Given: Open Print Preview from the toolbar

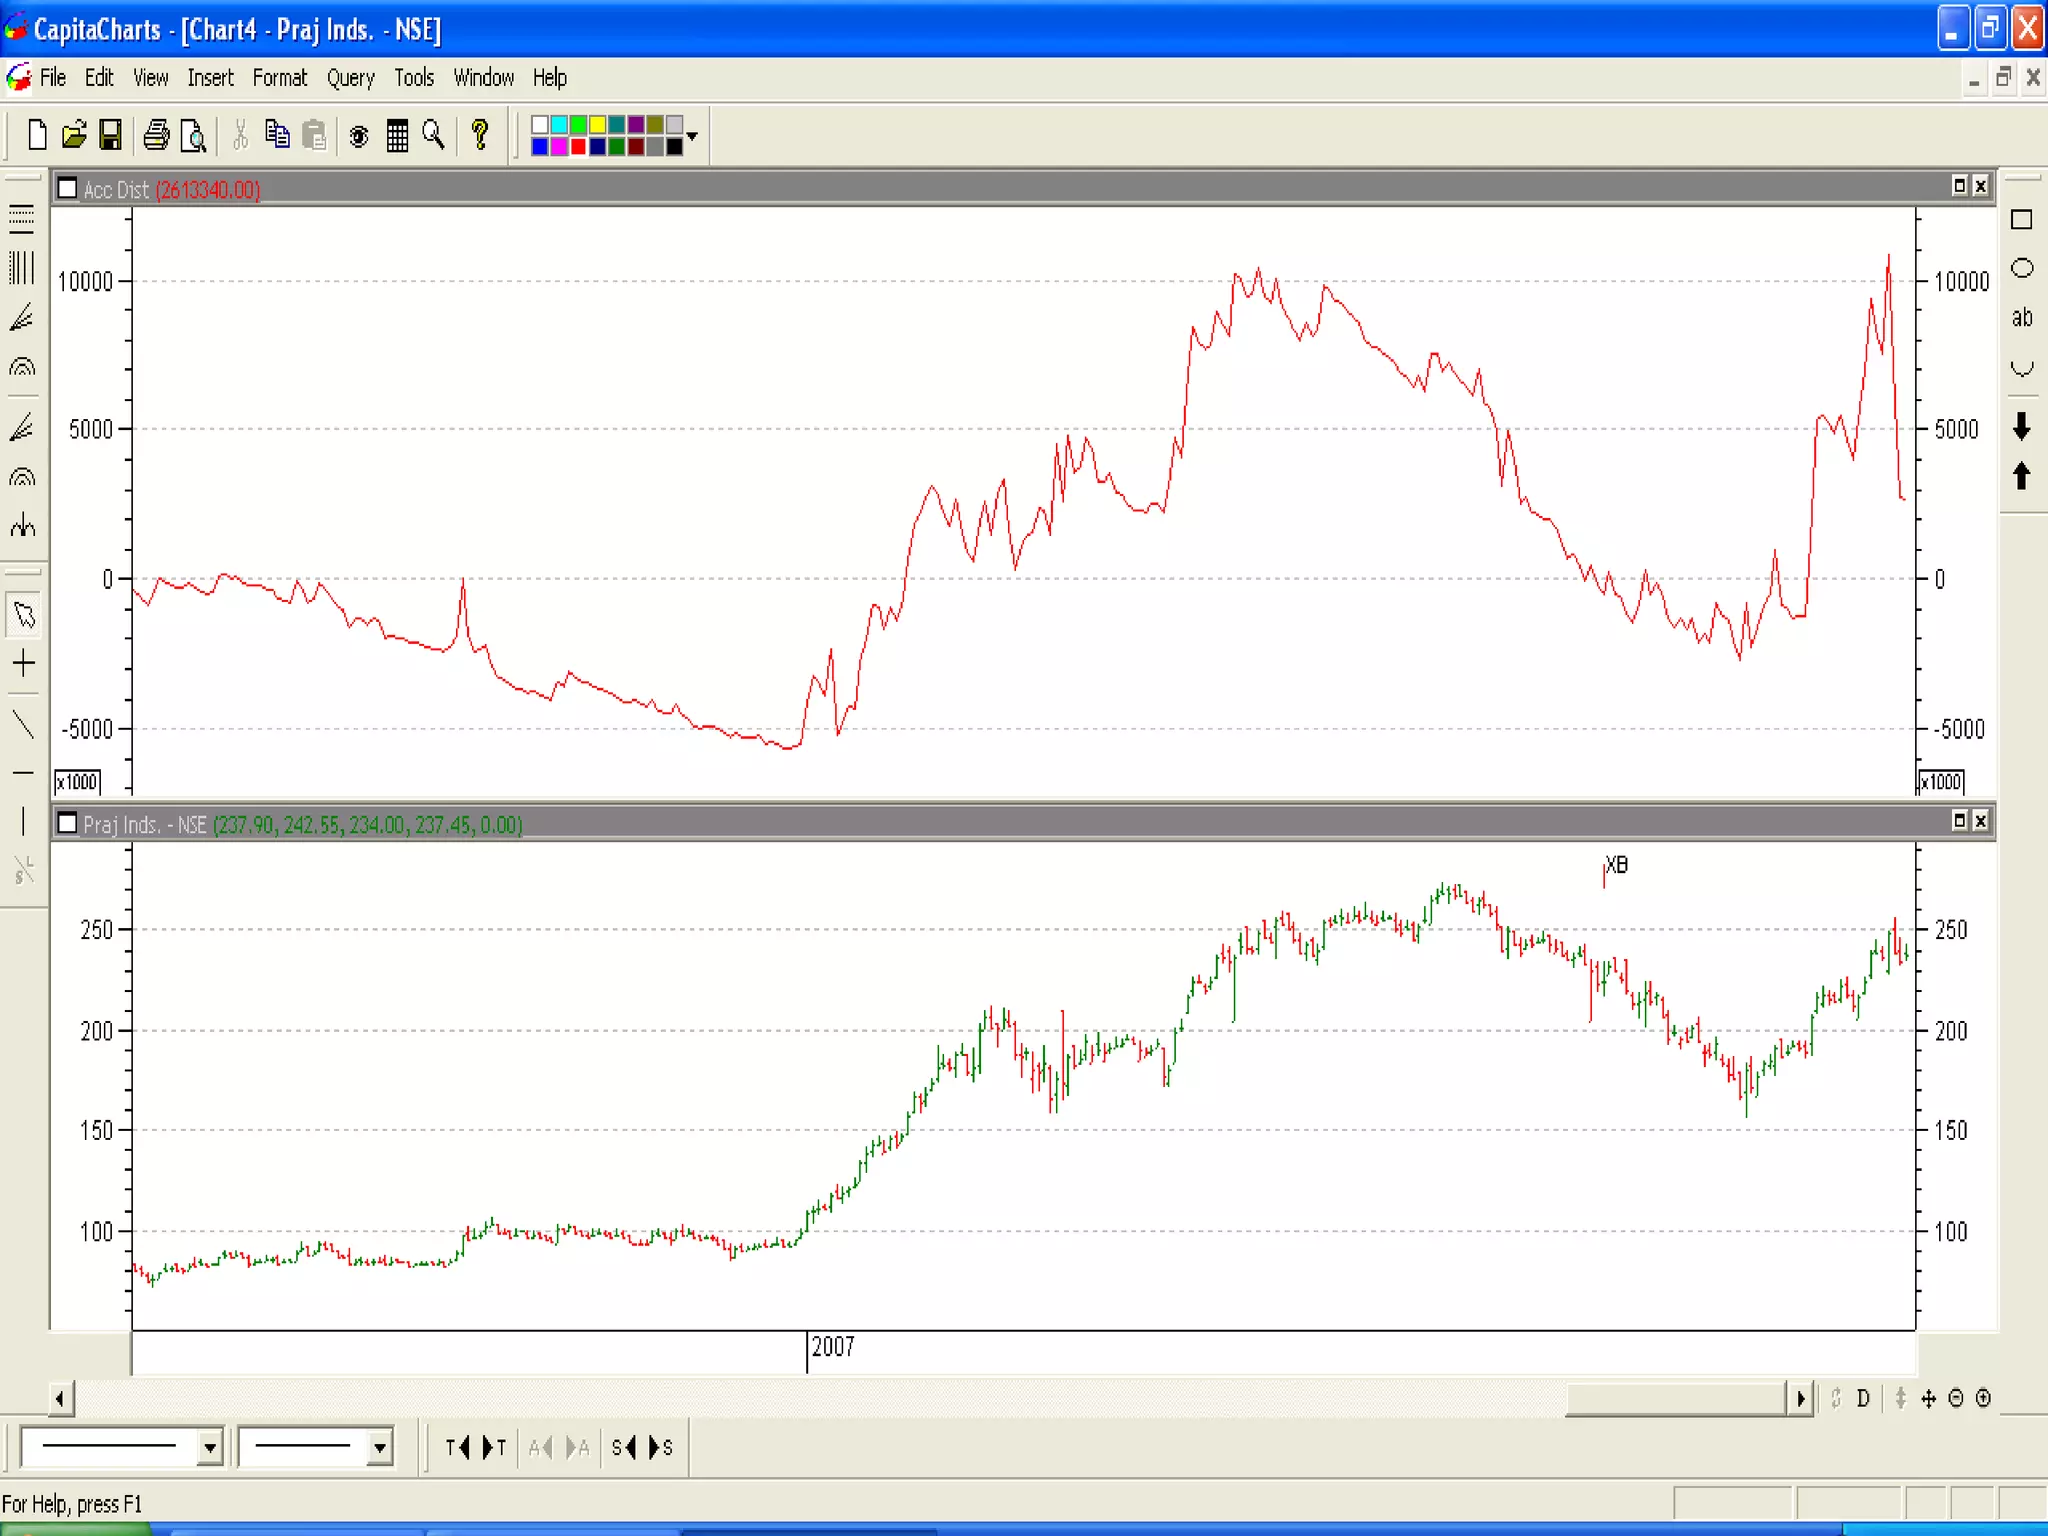Looking at the screenshot, I should (193, 135).
